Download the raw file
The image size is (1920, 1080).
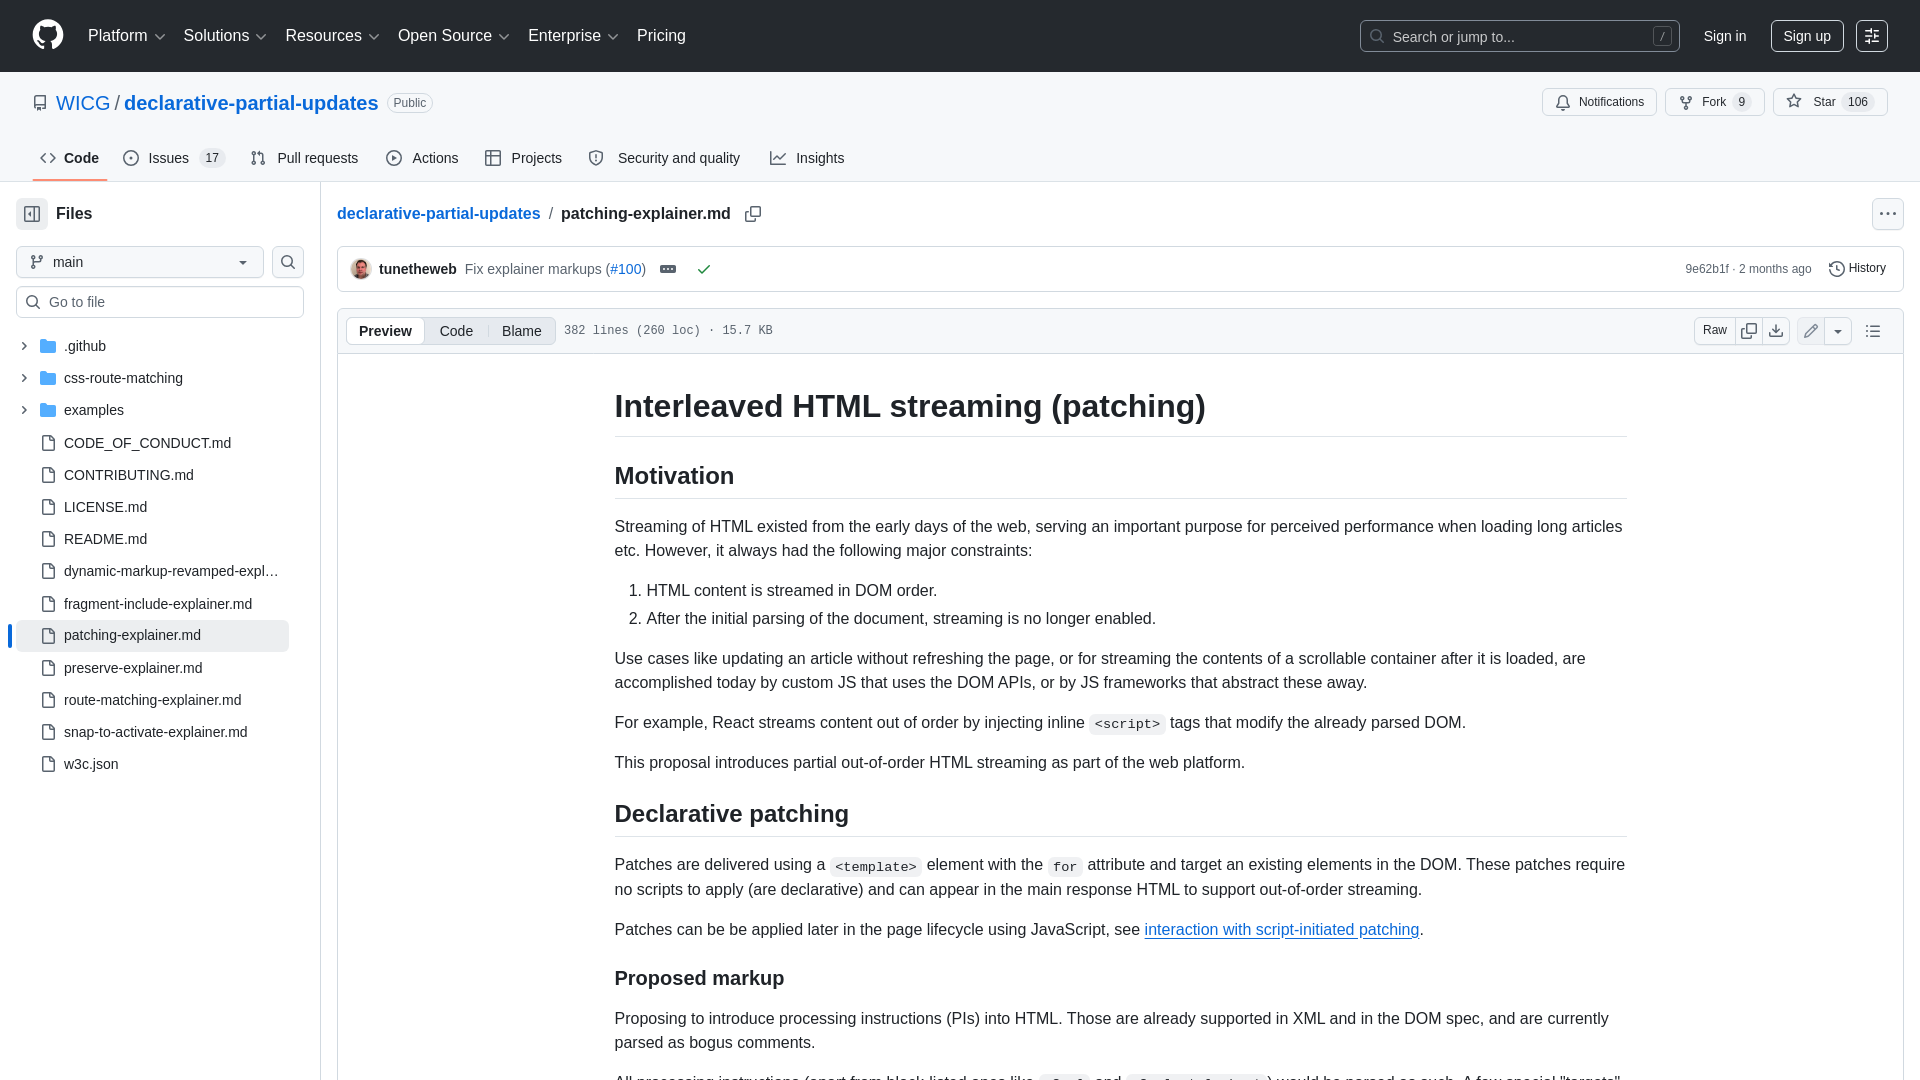[x=1776, y=331]
